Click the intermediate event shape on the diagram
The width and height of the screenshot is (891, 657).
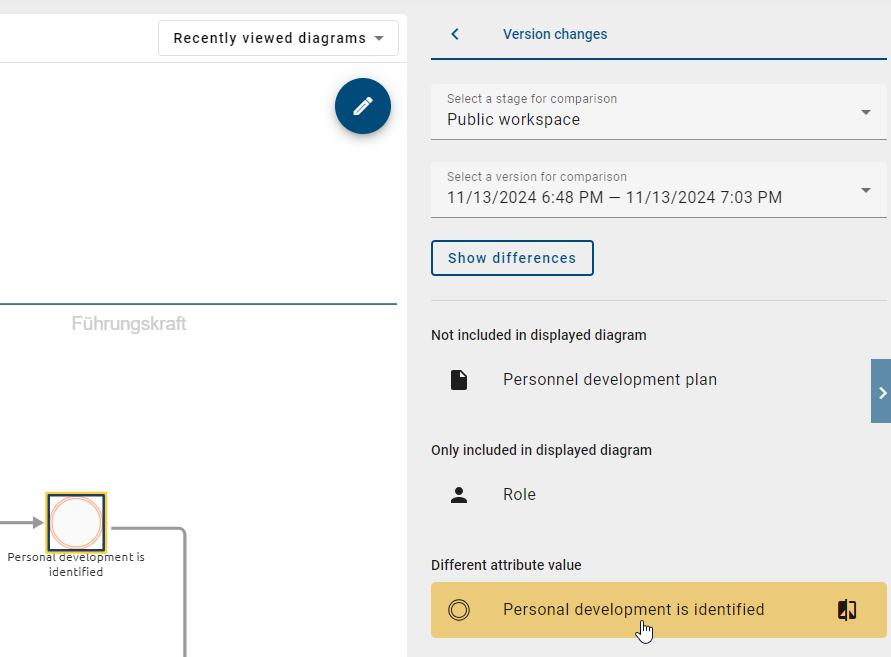pyautogui.click(x=76, y=522)
